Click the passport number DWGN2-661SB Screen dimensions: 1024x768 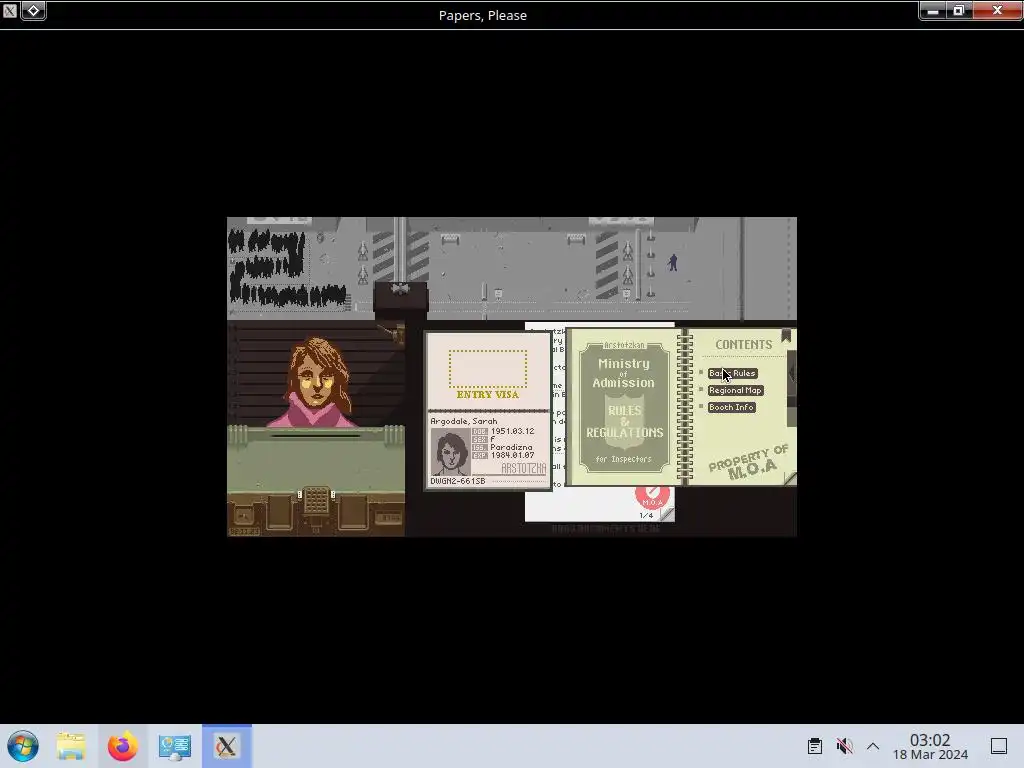(458, 481)
